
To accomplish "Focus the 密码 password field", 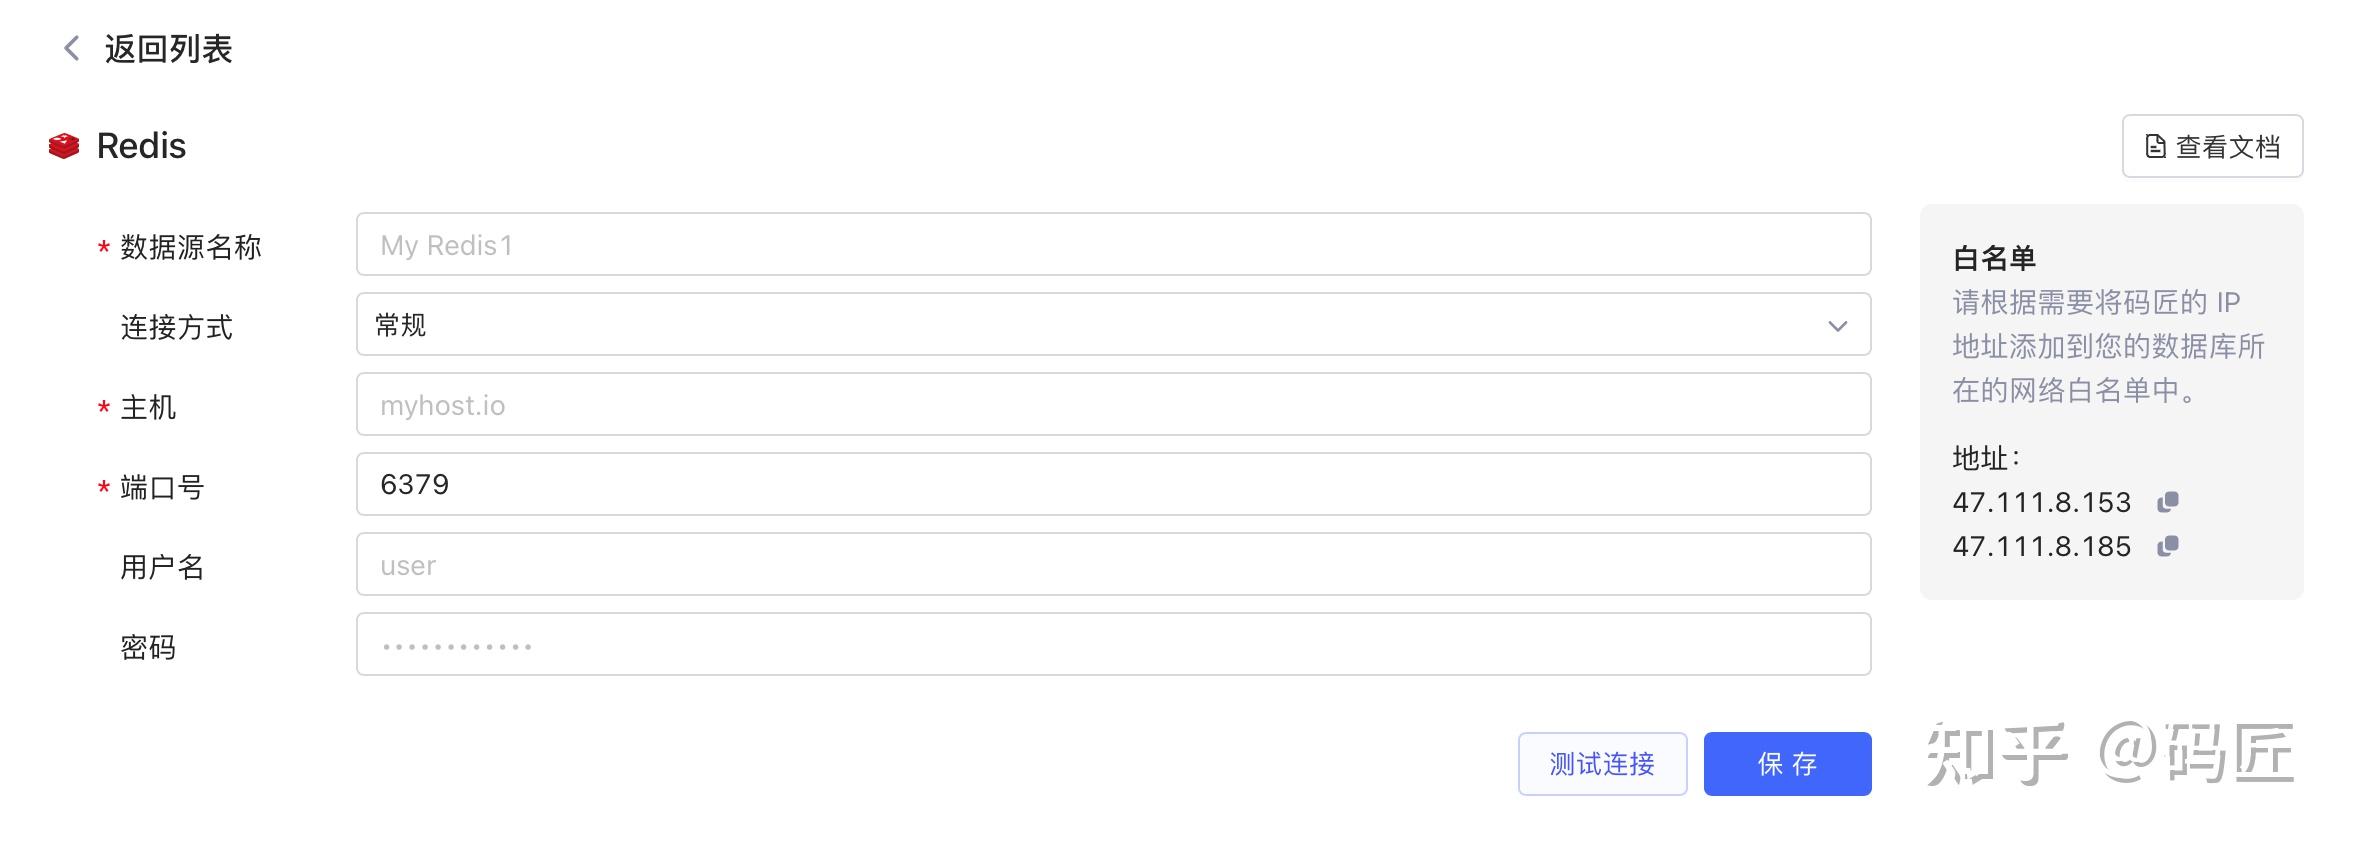I will [x=1112, y=645].
